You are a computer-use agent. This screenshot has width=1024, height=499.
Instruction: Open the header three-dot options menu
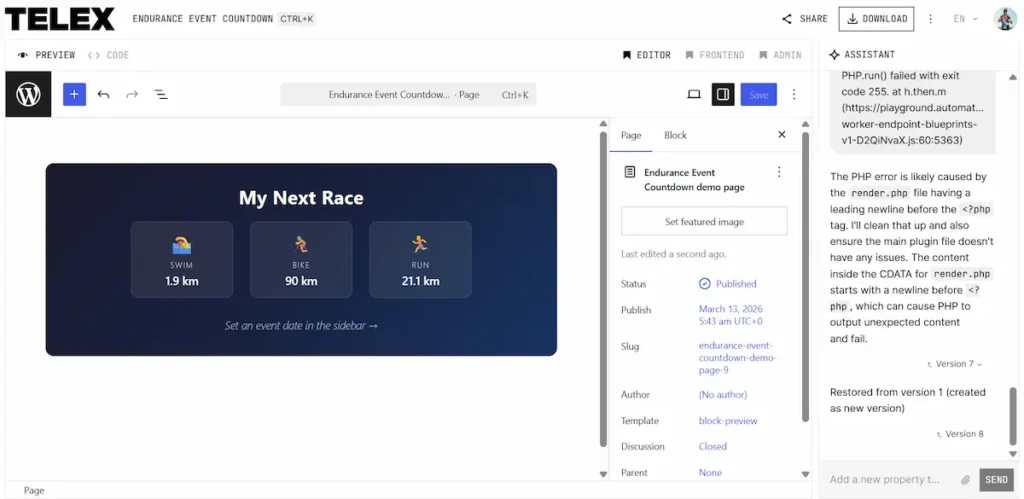pos(931,19)
